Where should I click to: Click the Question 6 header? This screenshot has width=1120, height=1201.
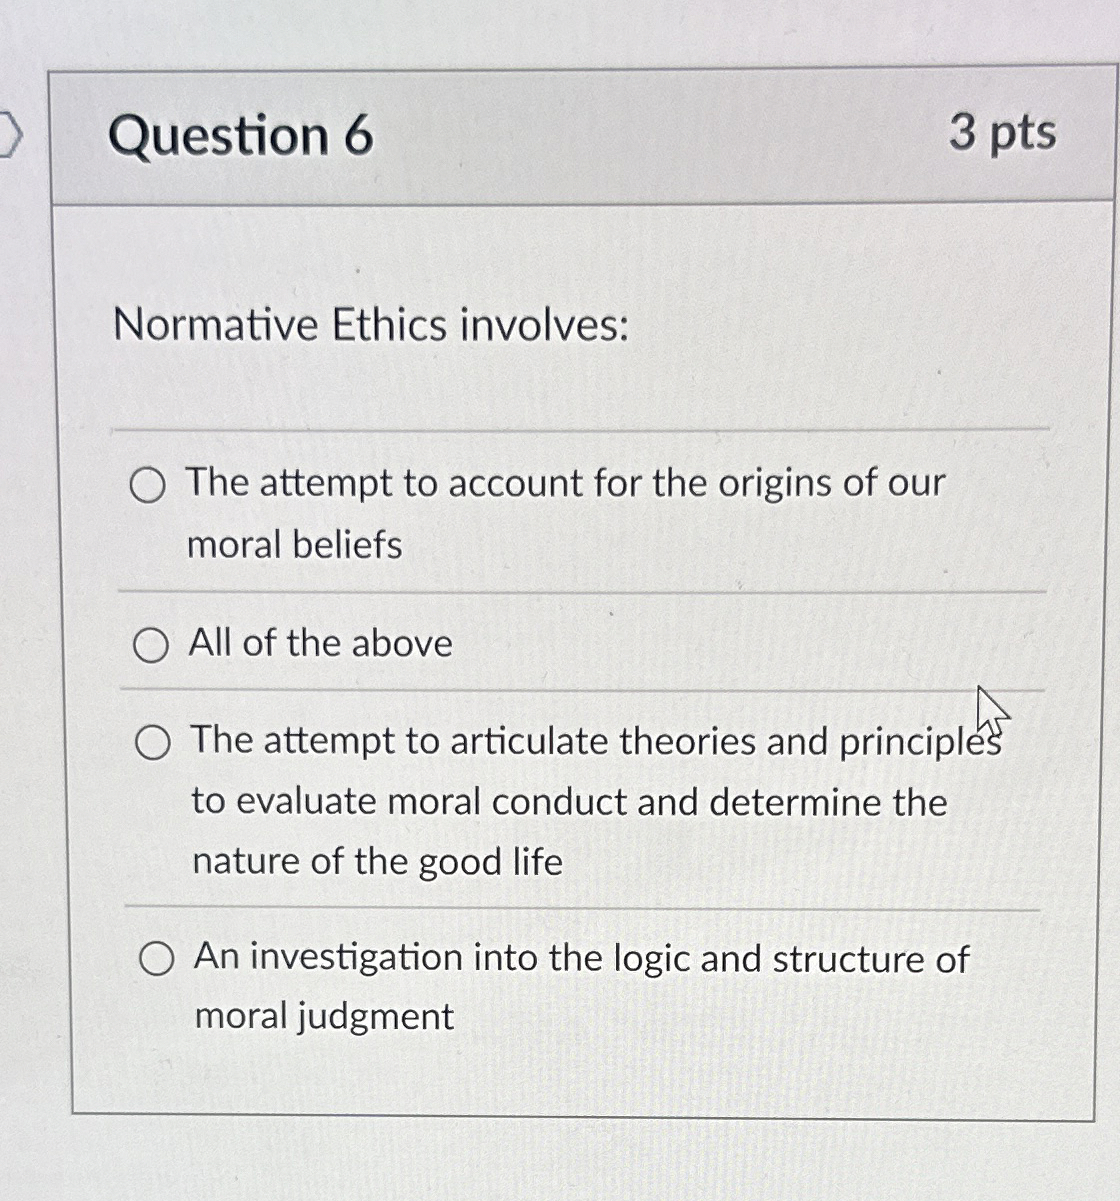click(x=243, y=137)
